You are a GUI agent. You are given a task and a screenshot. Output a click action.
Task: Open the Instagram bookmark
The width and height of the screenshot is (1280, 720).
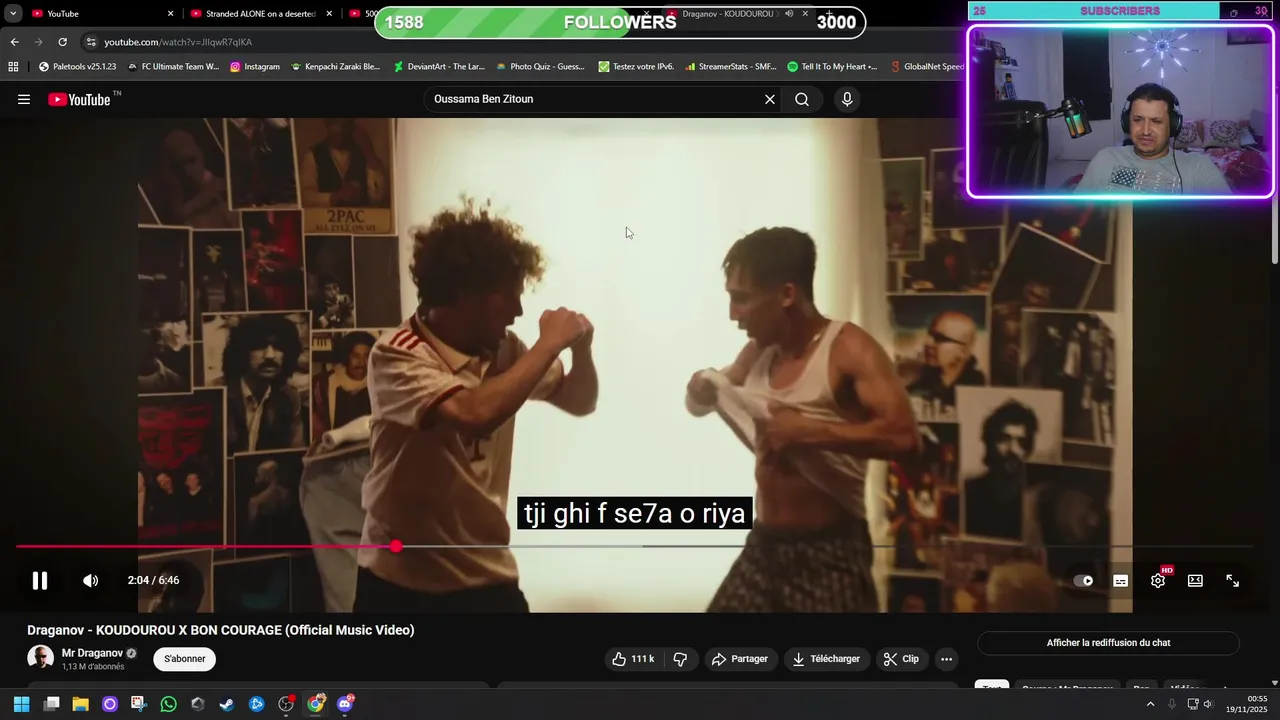[x=255, y=67]
